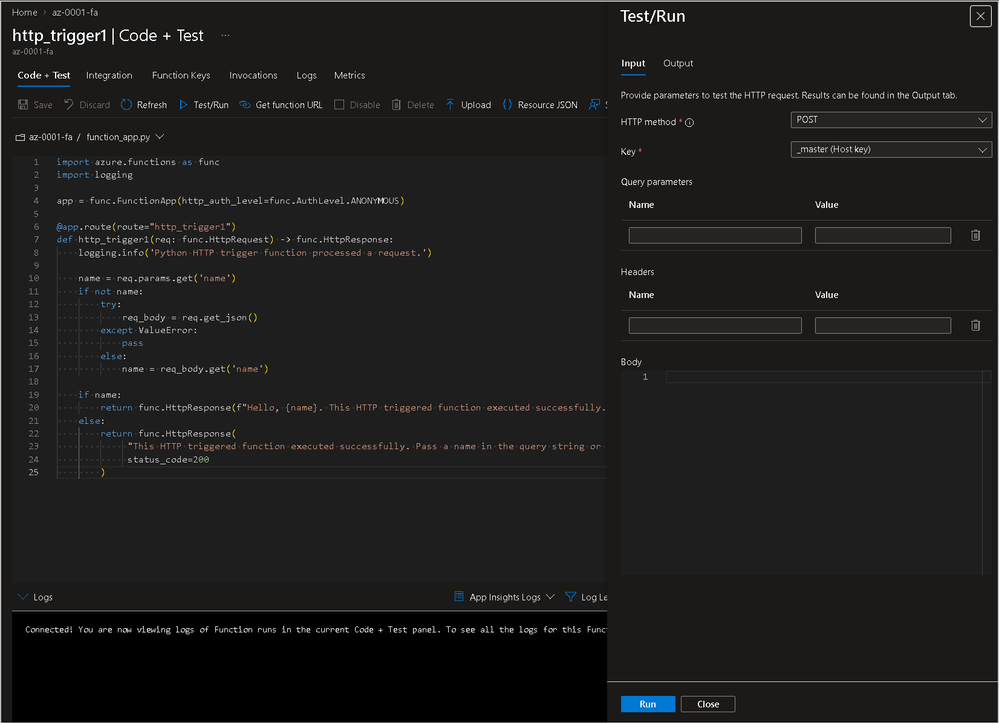999x723 pixels.
Task: Focus the Query parameters Value field
Action: [x=882, y=235]
